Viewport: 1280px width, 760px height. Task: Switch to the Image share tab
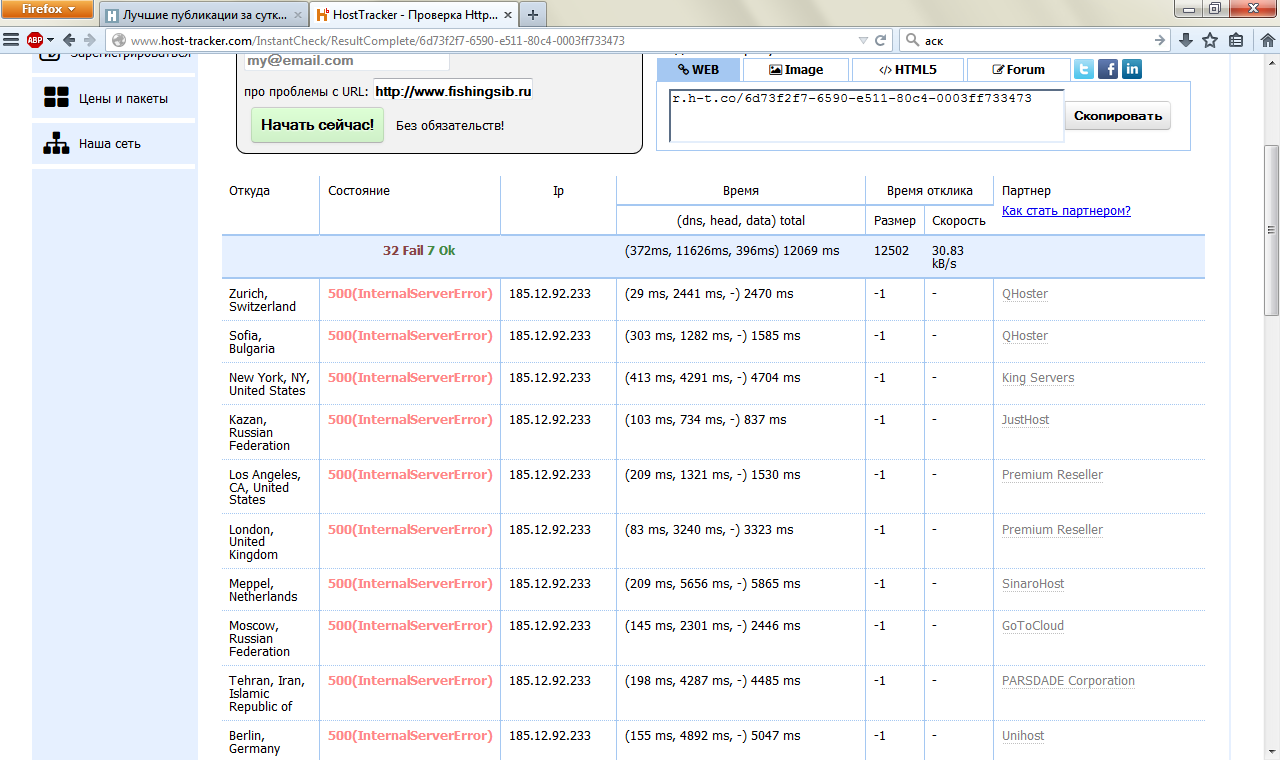click(796, 70)
